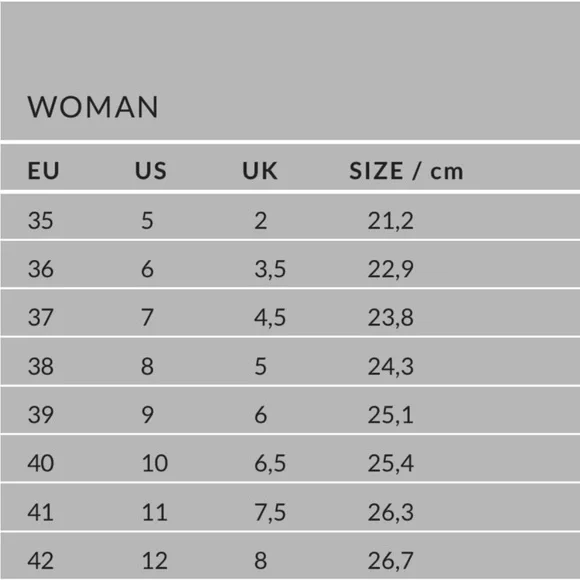Click the 22,9 cm cell
580x580 pixels.
click(391, 269)
